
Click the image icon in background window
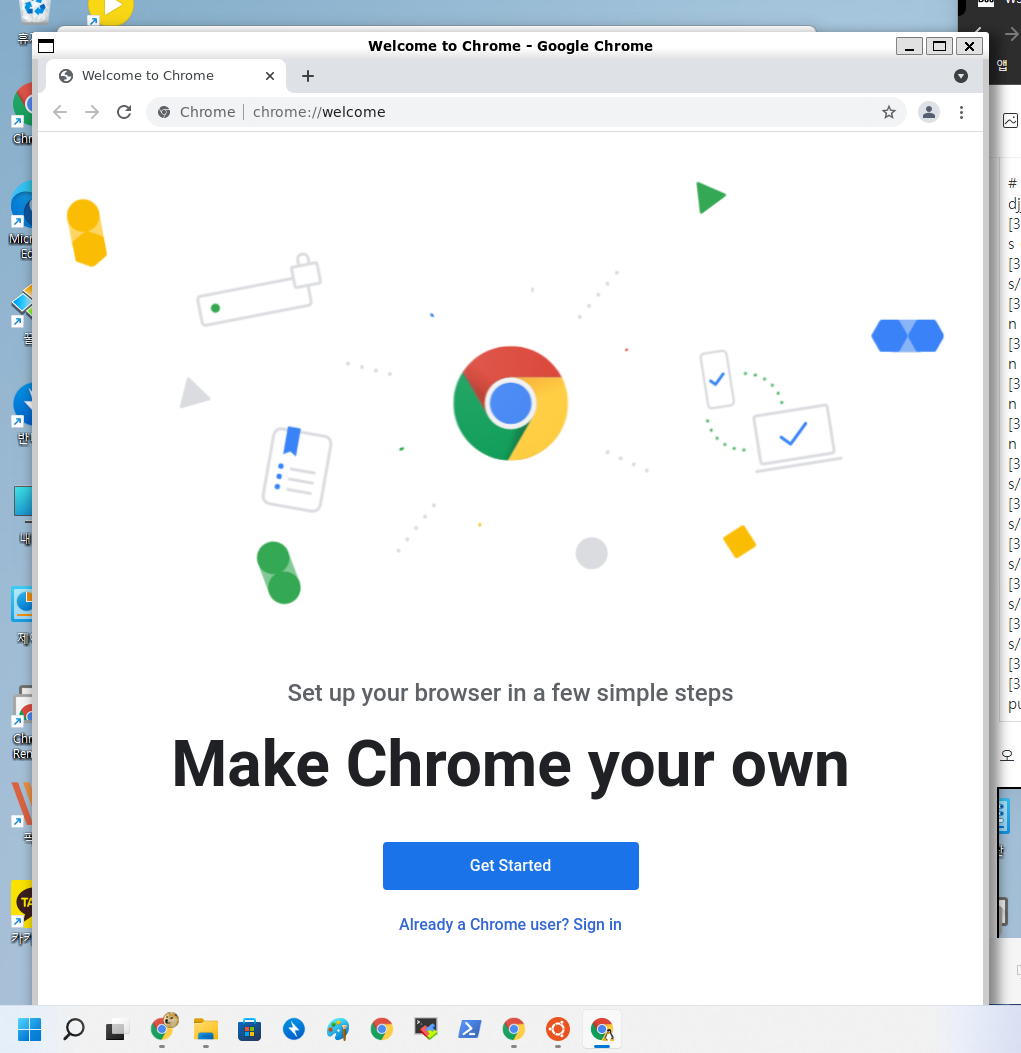[1010, 120]
